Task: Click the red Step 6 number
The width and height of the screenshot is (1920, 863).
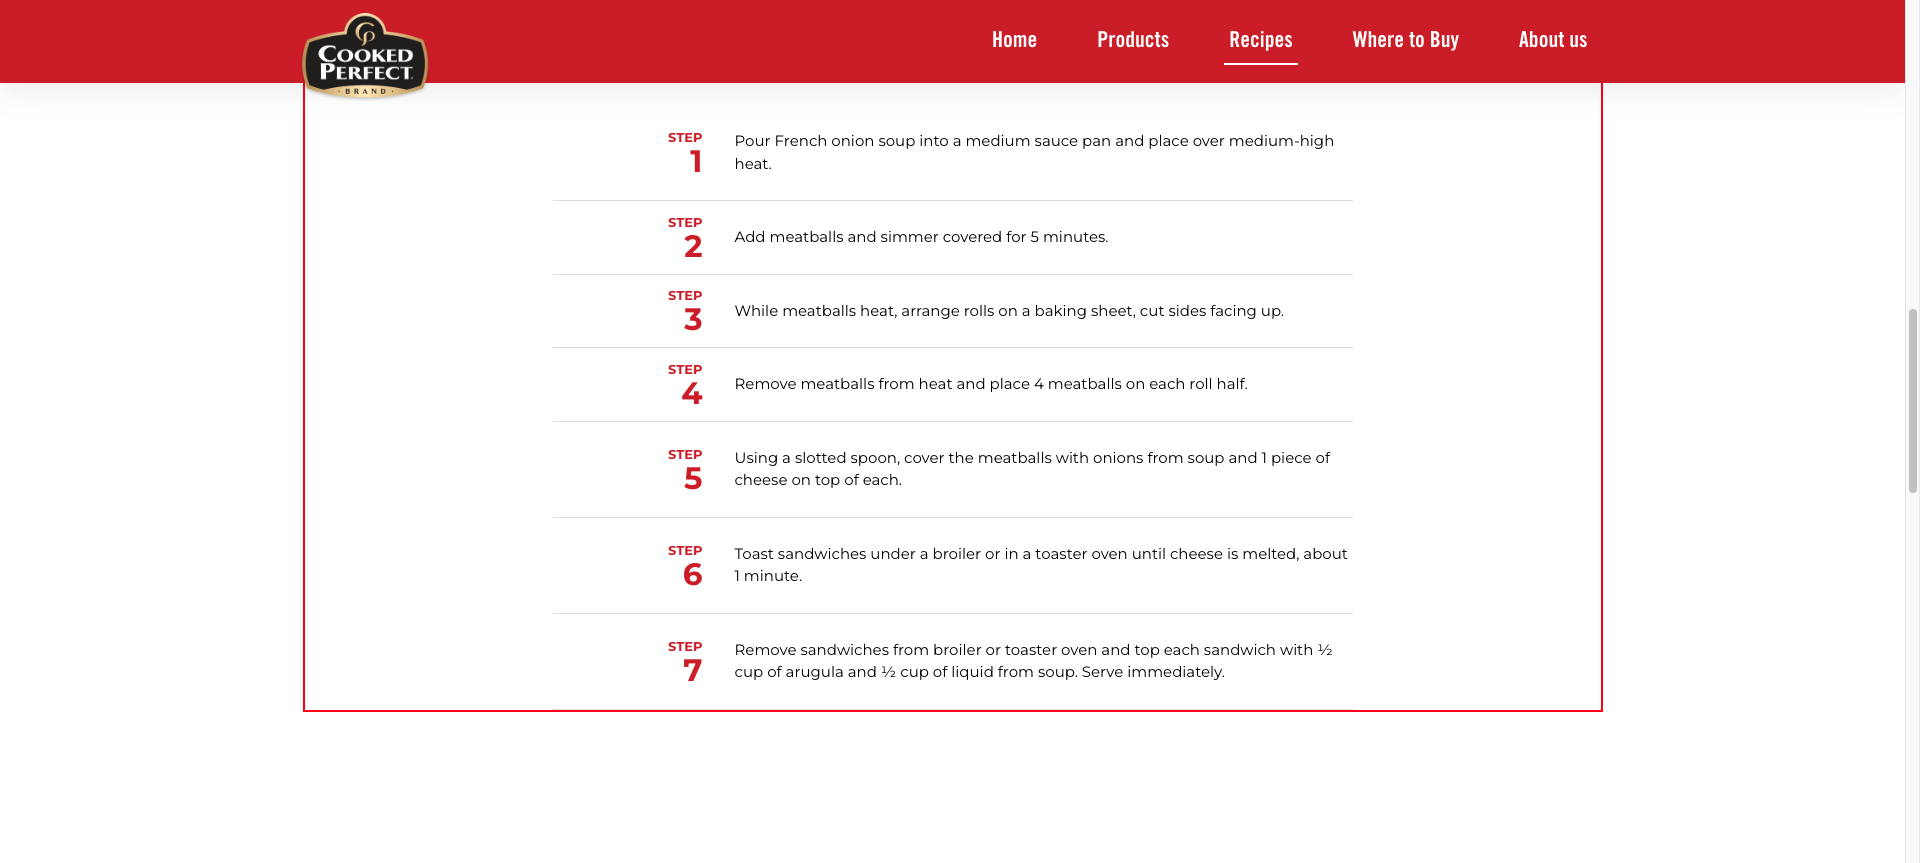Action: click(692, 575)
